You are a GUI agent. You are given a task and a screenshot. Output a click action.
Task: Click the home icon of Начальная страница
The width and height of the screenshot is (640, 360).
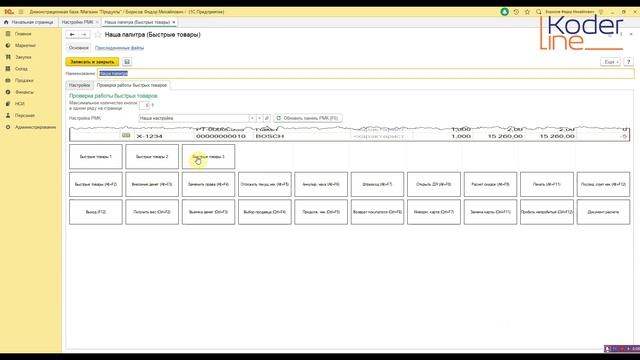(6, 22)
